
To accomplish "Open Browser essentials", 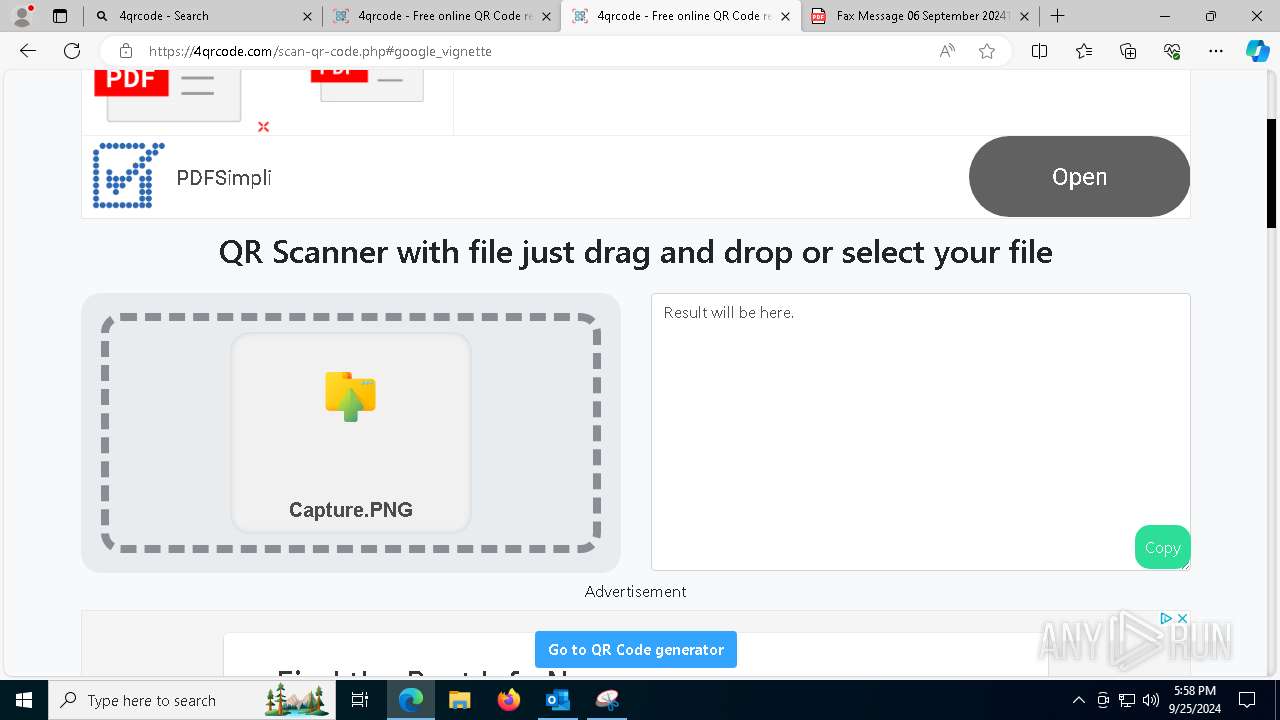I will point(1172,51).
